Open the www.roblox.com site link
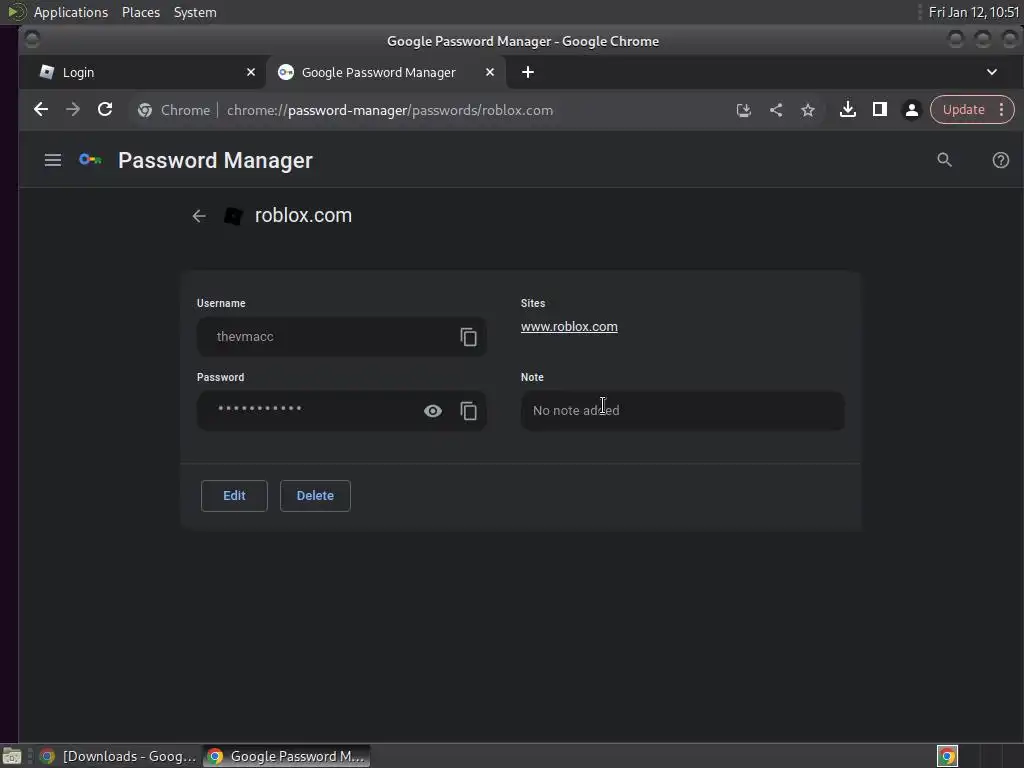 569,327
